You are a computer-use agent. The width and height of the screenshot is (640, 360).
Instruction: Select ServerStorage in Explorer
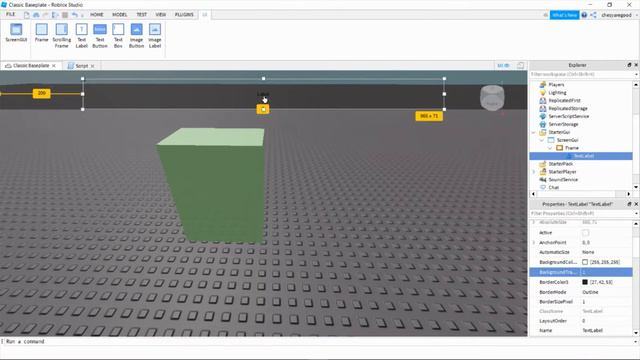(x=563, y=124)
